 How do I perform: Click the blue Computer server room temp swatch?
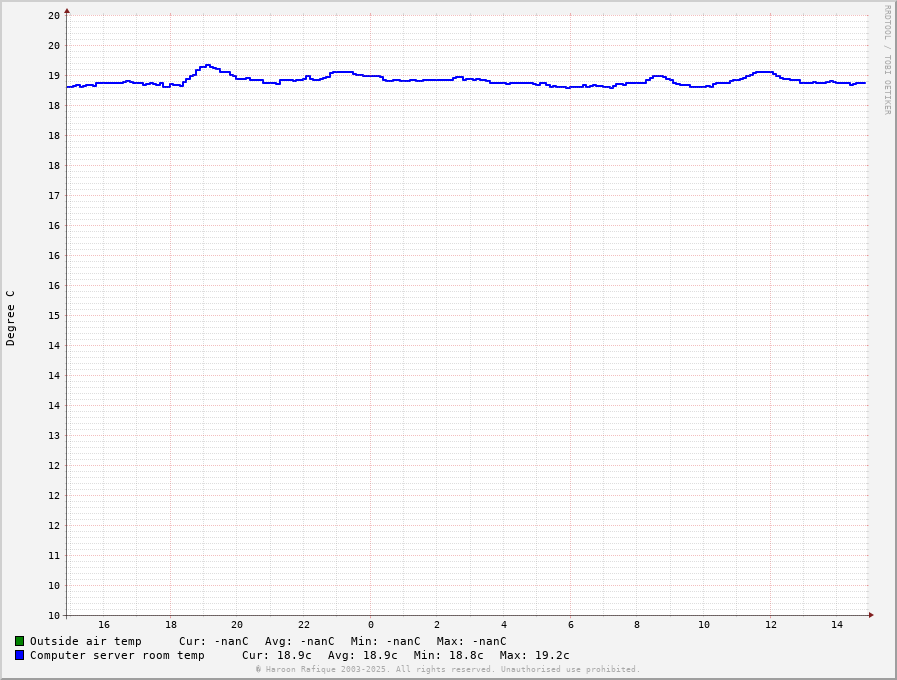click(19, 655)
